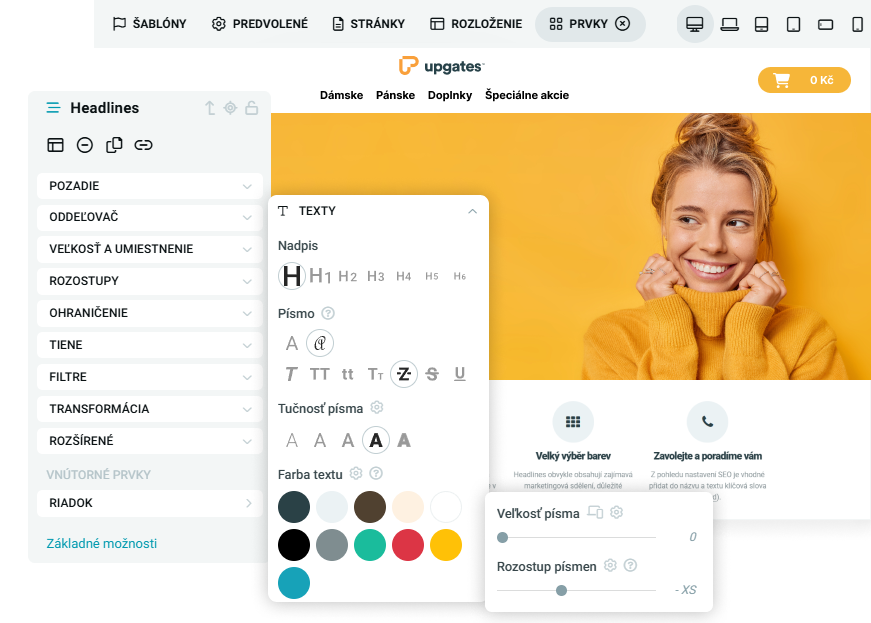This screenshot has height=623, width=871.
Task: Select the mobile phone preview icon
Action: [x=857, y=24]
